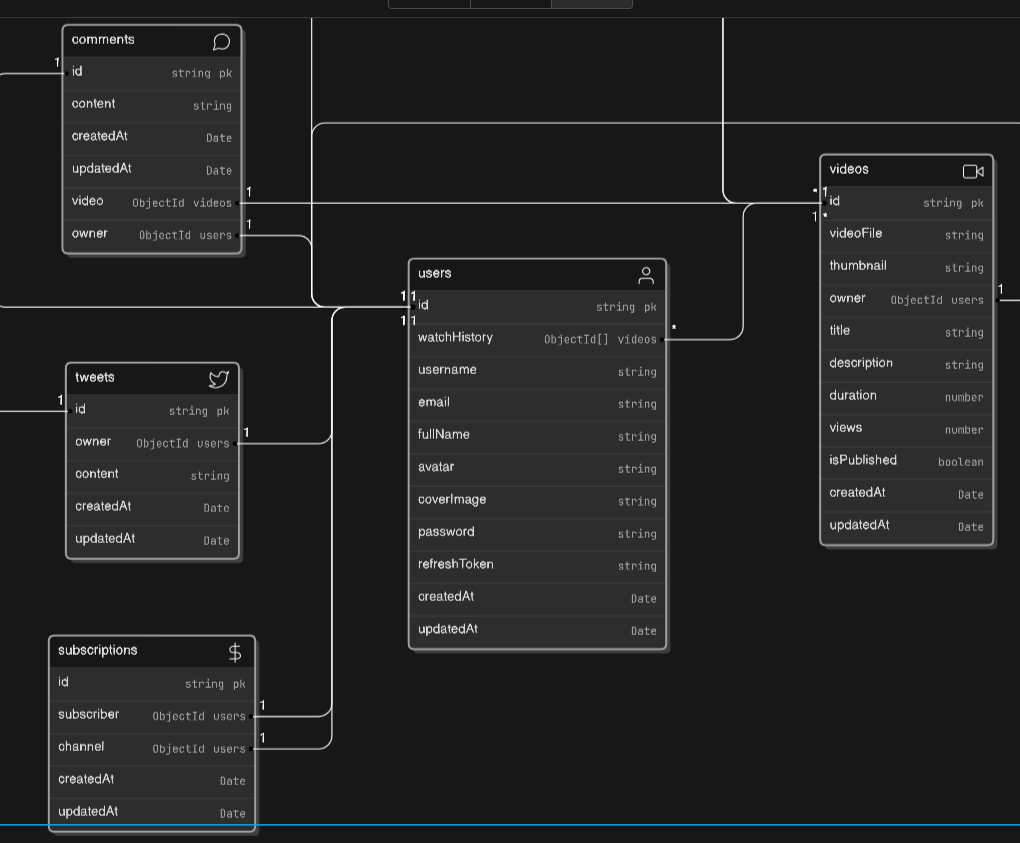Click the person icon on users table
This screenshot has width=1020, height=843.
click(x=646, y=276)
